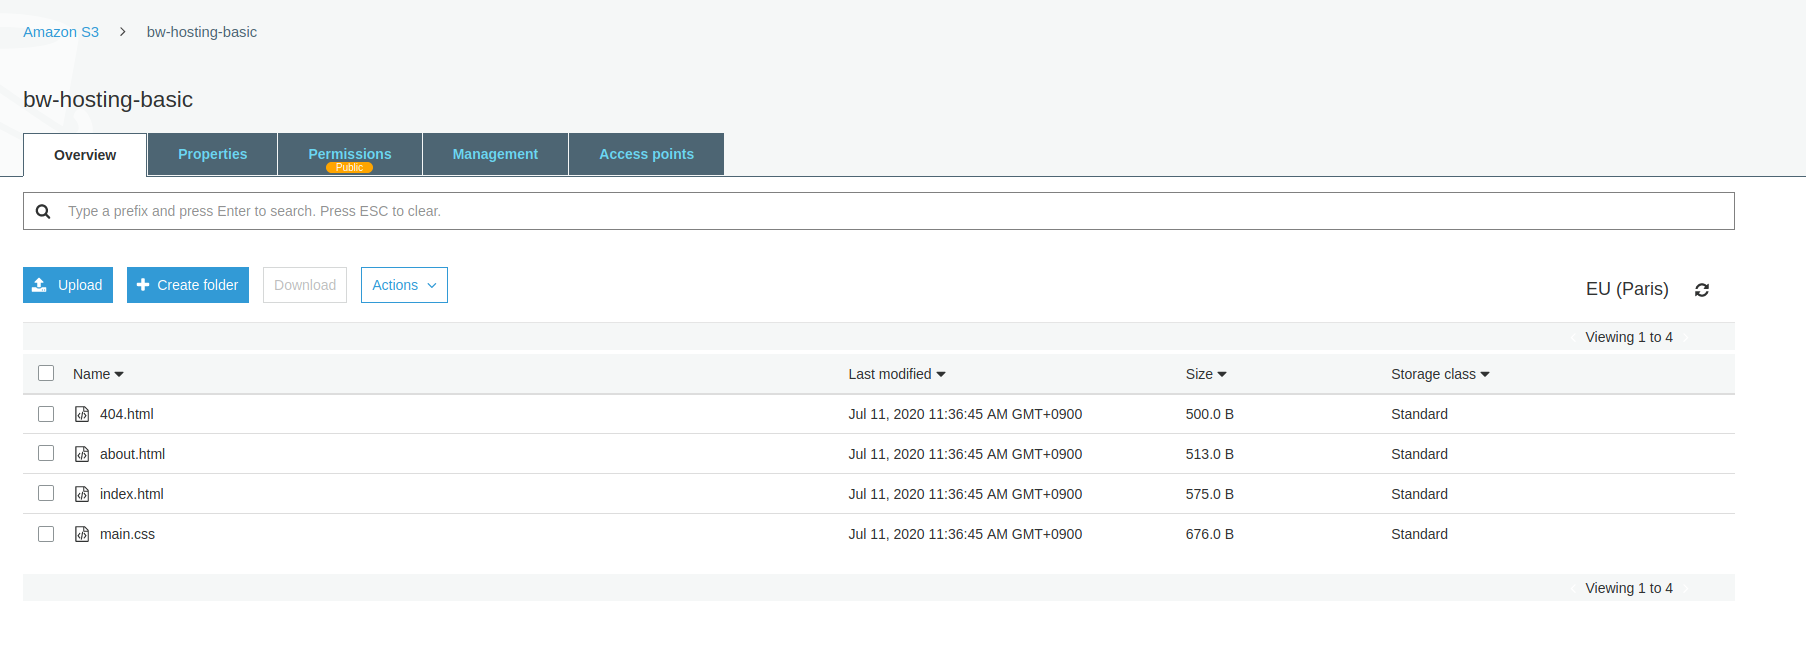Sort by the Storage class column
This screenshot has height=646, width=1806.
tap(1439, 374)
